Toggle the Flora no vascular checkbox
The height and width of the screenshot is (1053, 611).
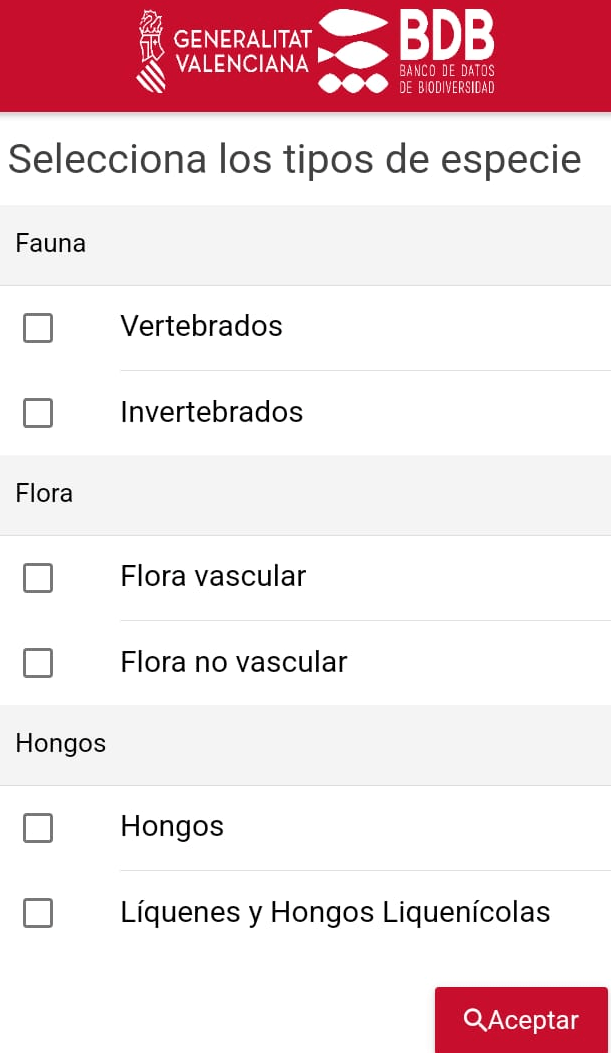coord(38,662)
